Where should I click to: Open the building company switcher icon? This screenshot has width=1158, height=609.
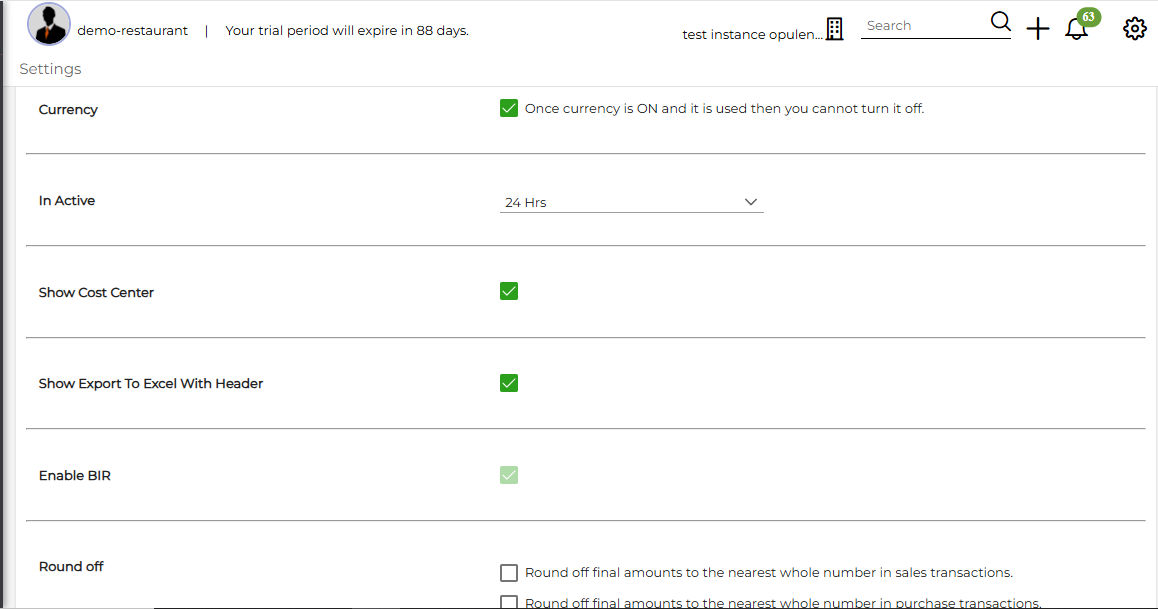pyautogui.click(x=835, y=30)
